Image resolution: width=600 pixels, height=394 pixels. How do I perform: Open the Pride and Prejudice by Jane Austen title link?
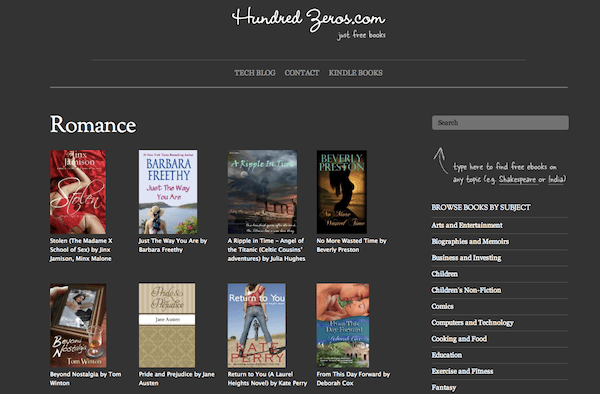pyautogui.click(x=176, y=379)
